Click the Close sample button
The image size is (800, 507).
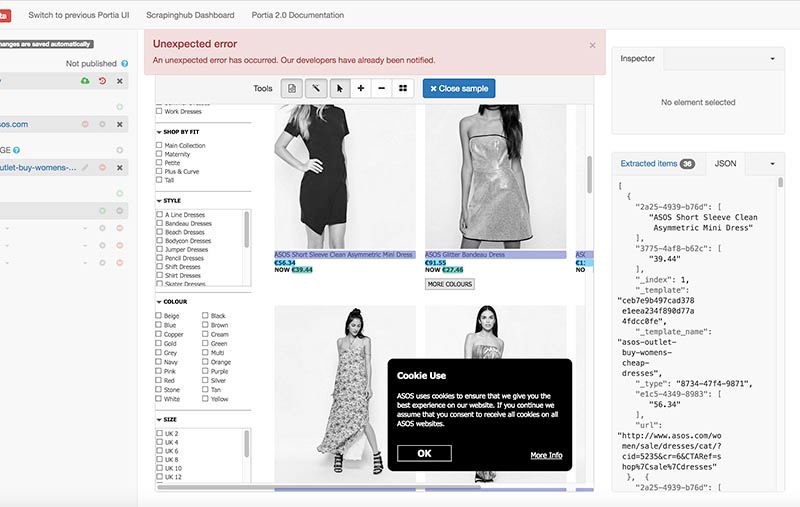pyautogui.click(x=459, y=88)
